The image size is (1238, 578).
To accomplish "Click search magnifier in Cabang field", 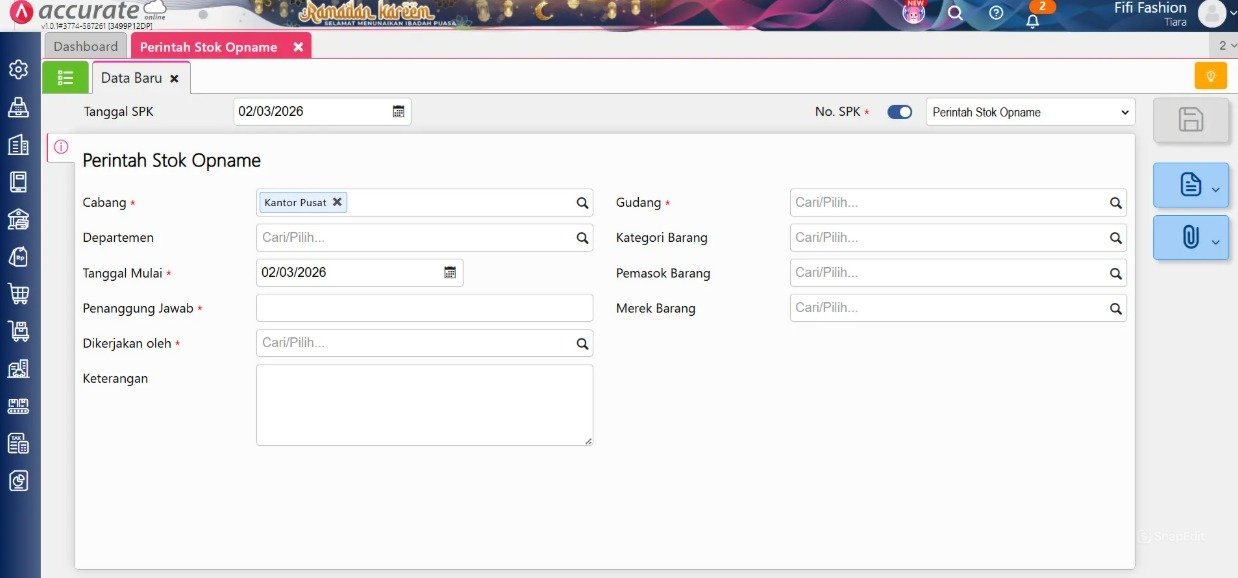I will click(582, 203).
